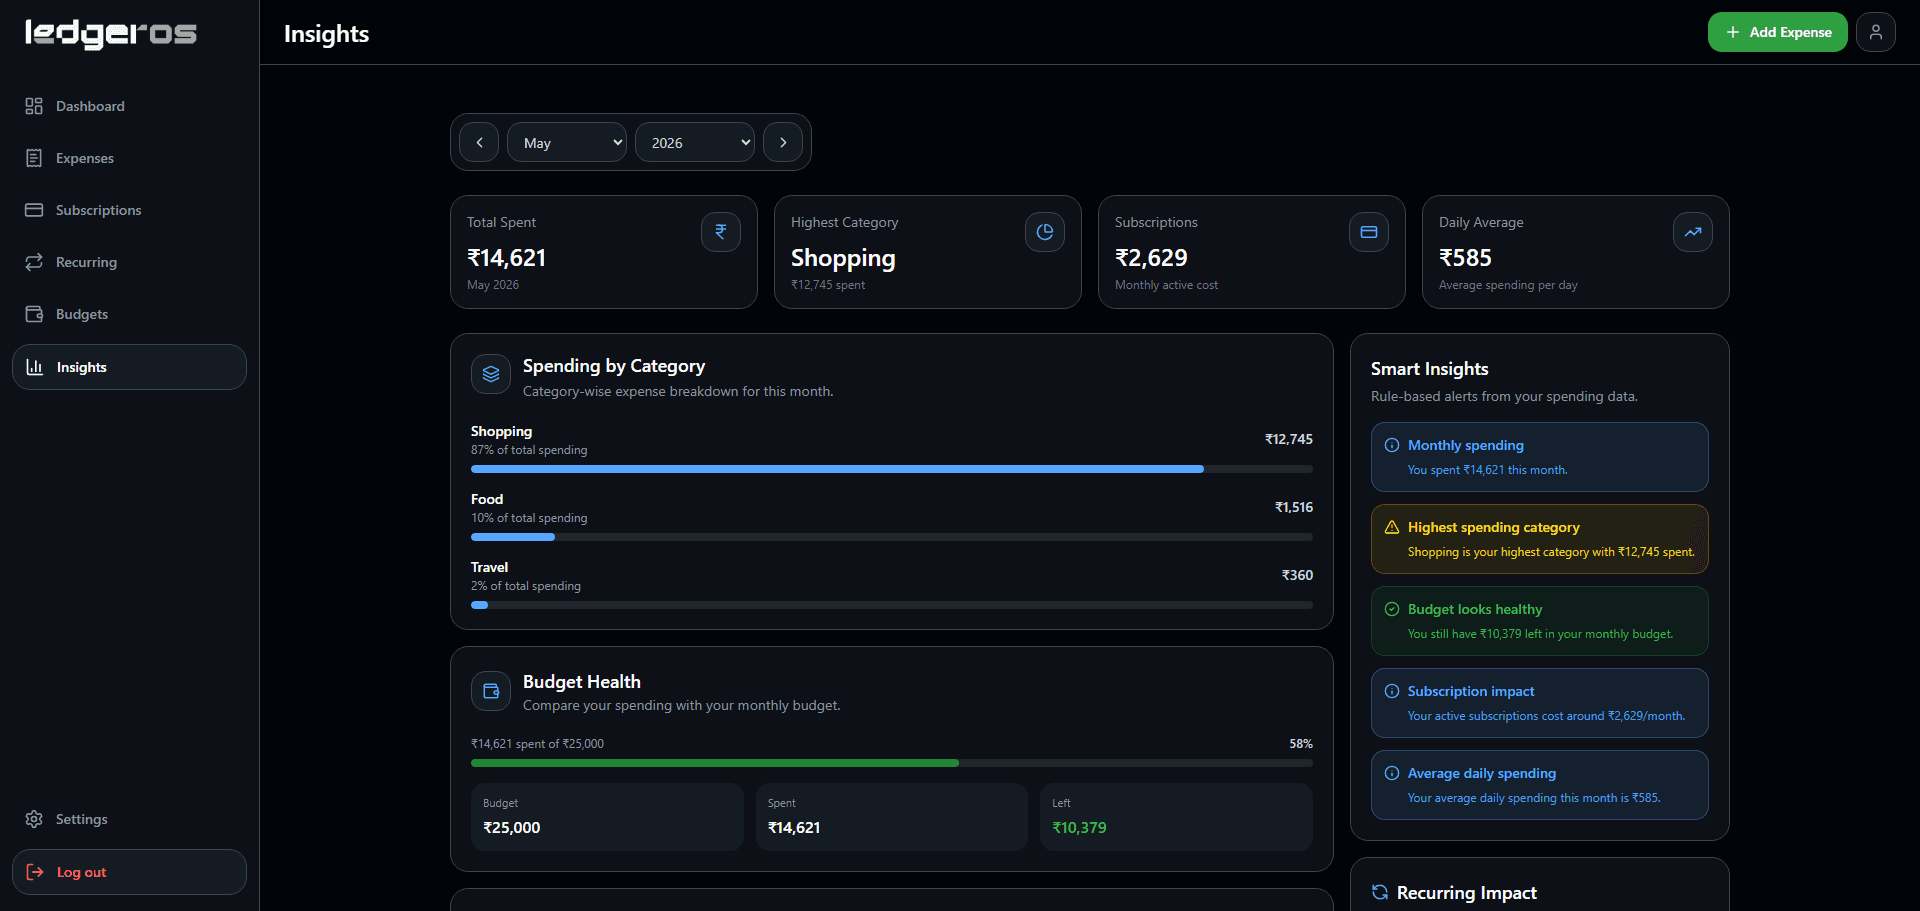Click the info icon on Subscription impact
This screenshot has height=911, width=1920.
pyautogui.click(x=1392, y=691)
